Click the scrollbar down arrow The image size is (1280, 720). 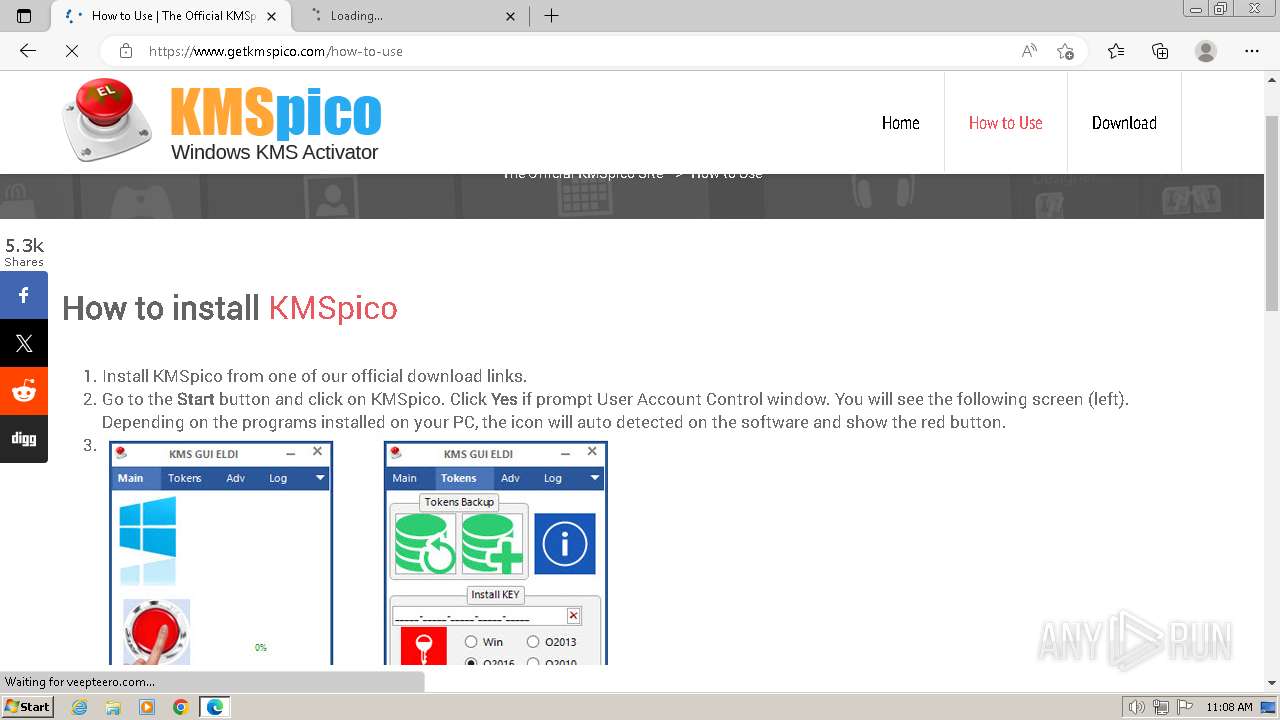pos(1272,683)
